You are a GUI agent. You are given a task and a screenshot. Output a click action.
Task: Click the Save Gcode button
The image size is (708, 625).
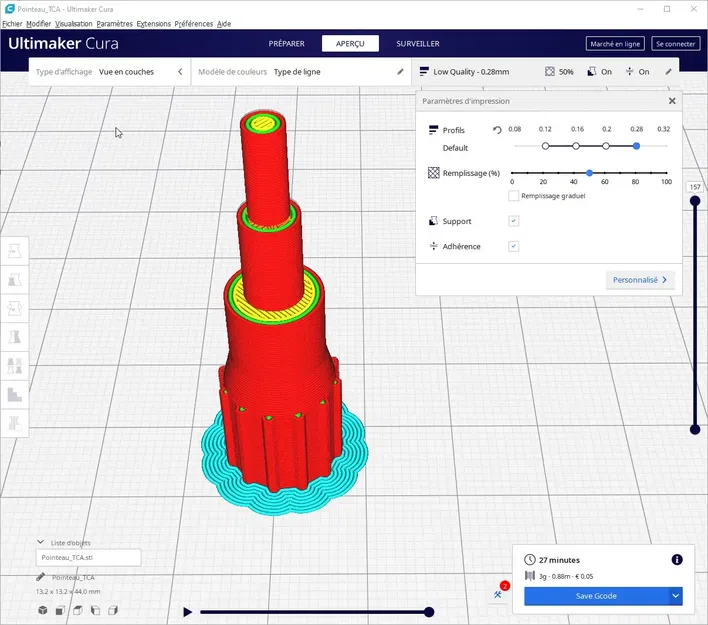(x=596, y=596)
